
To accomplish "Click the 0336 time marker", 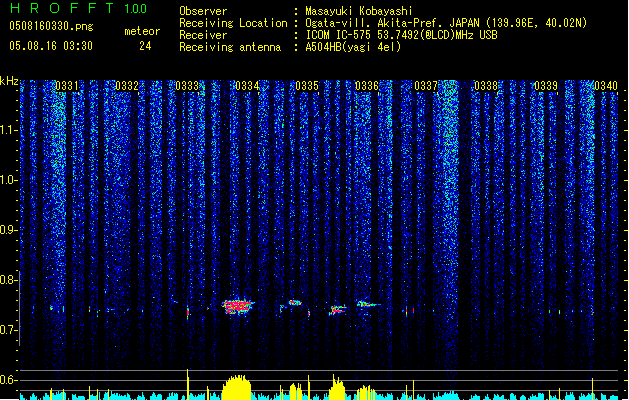I will [x=367, y=86].
